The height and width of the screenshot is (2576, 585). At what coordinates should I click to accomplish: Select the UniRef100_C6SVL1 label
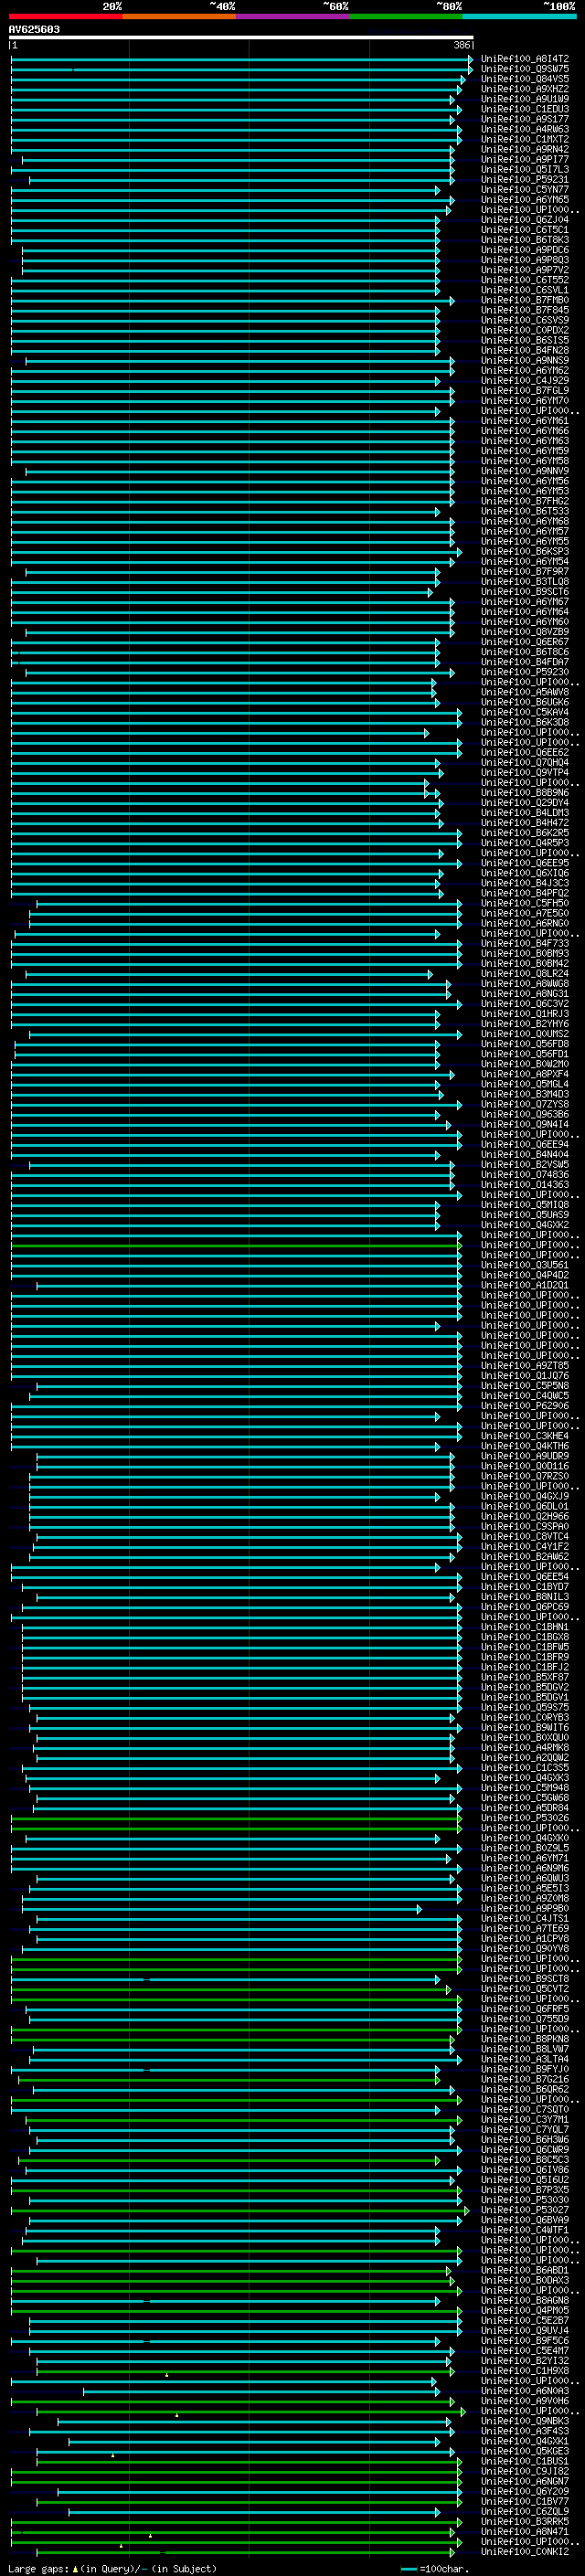coord(525,290)
